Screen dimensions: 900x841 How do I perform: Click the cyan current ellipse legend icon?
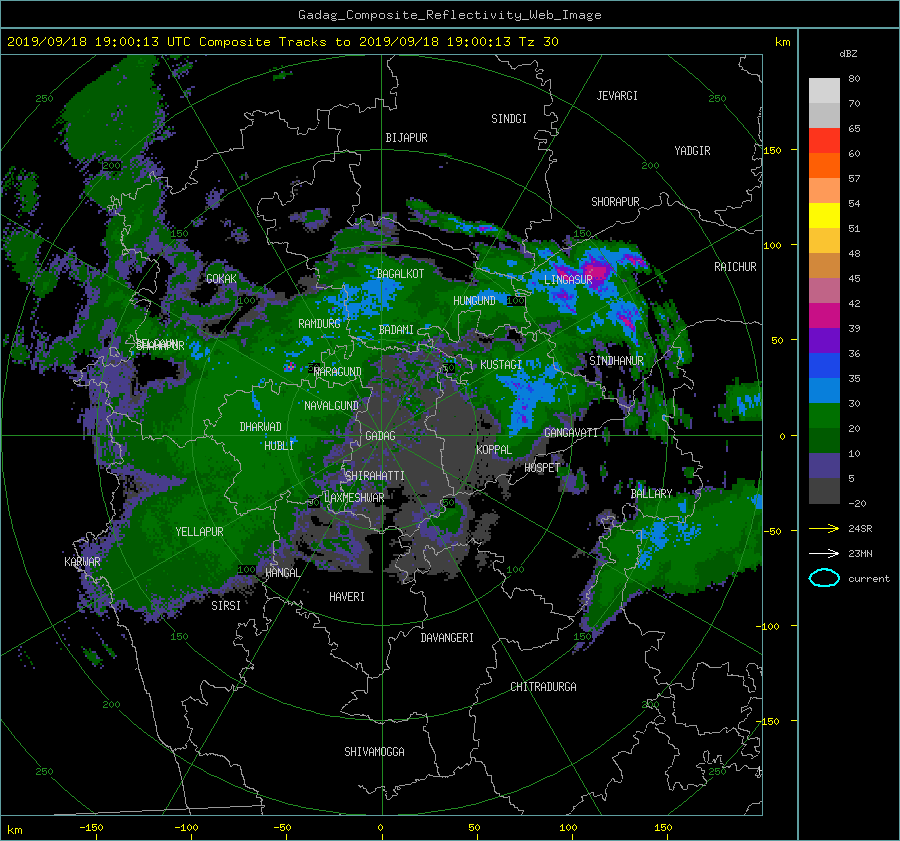824,578
